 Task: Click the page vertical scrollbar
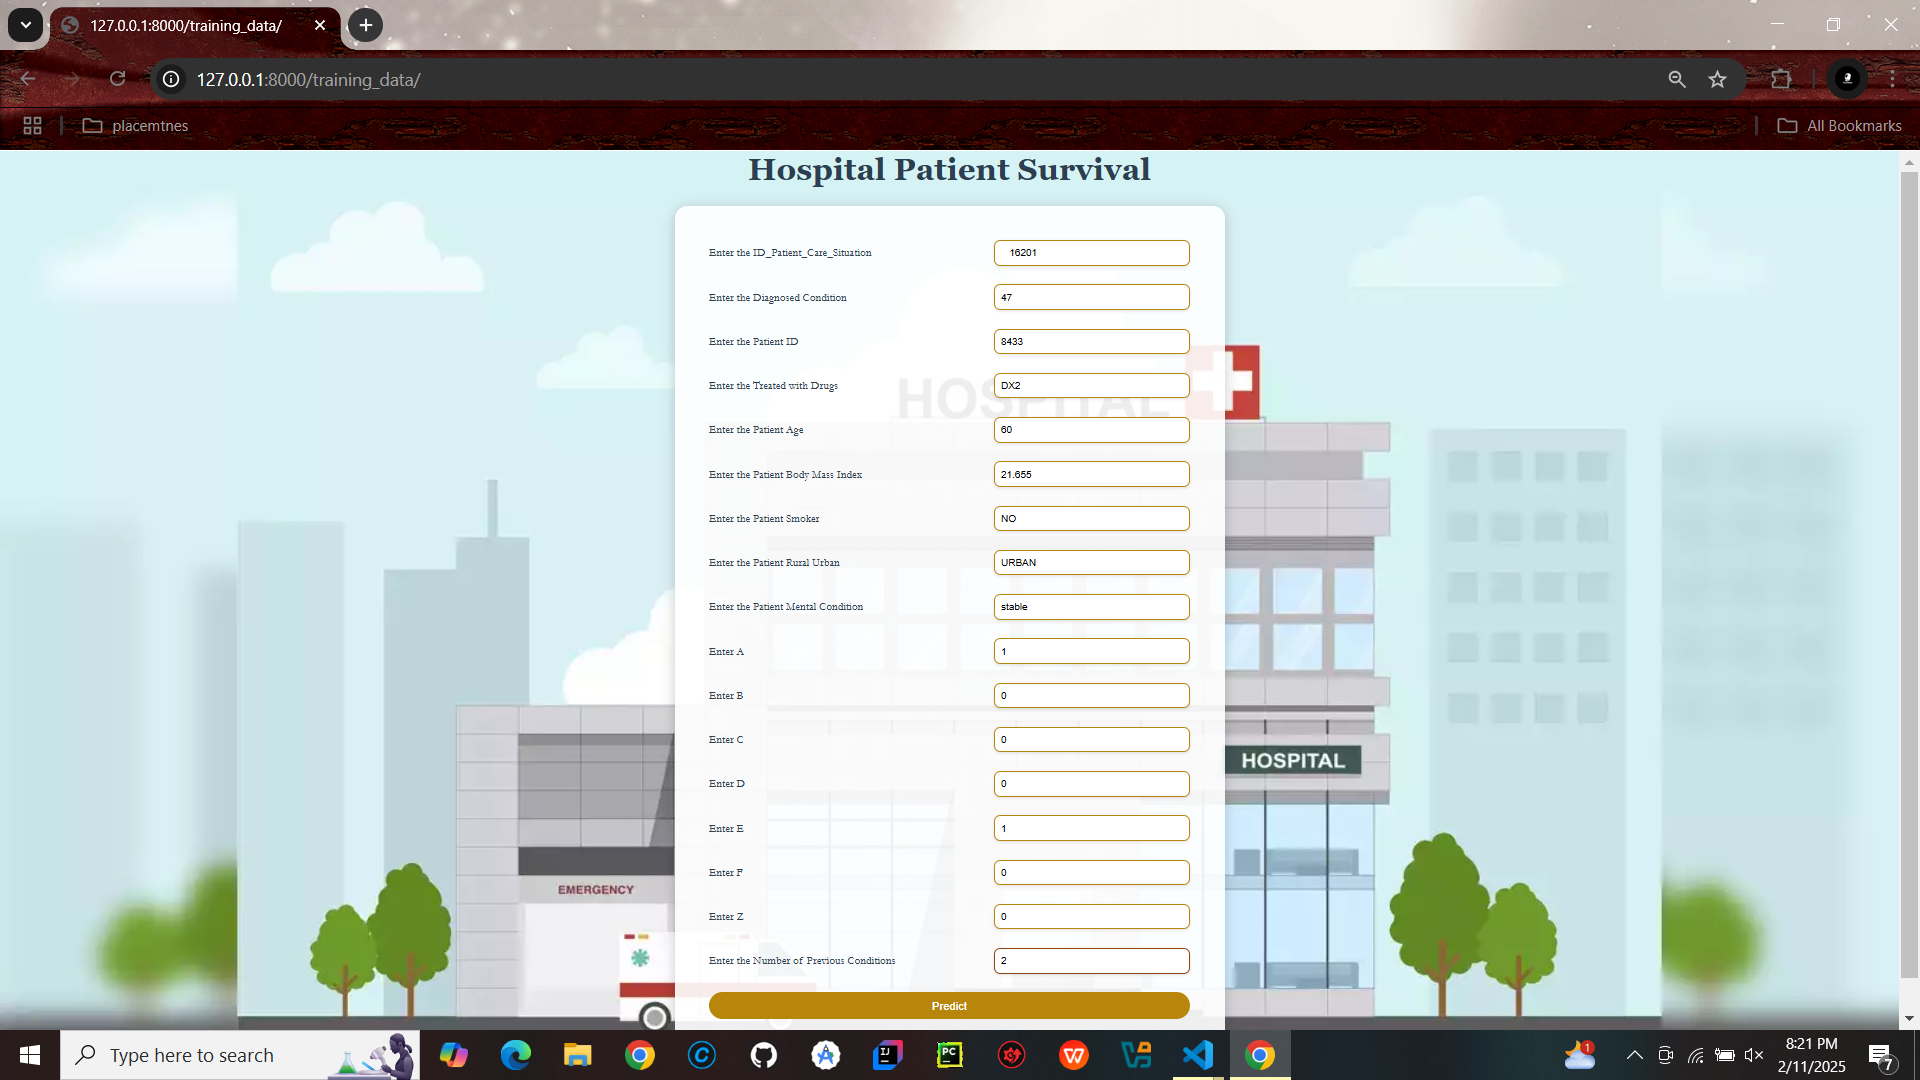pos(1909,575)
